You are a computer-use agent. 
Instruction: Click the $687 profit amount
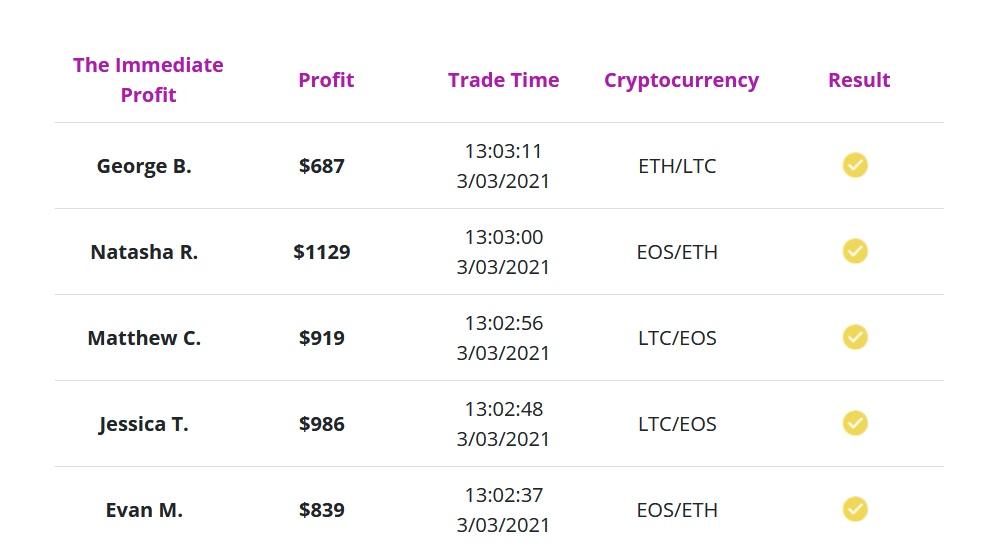[x=322, y=166]
